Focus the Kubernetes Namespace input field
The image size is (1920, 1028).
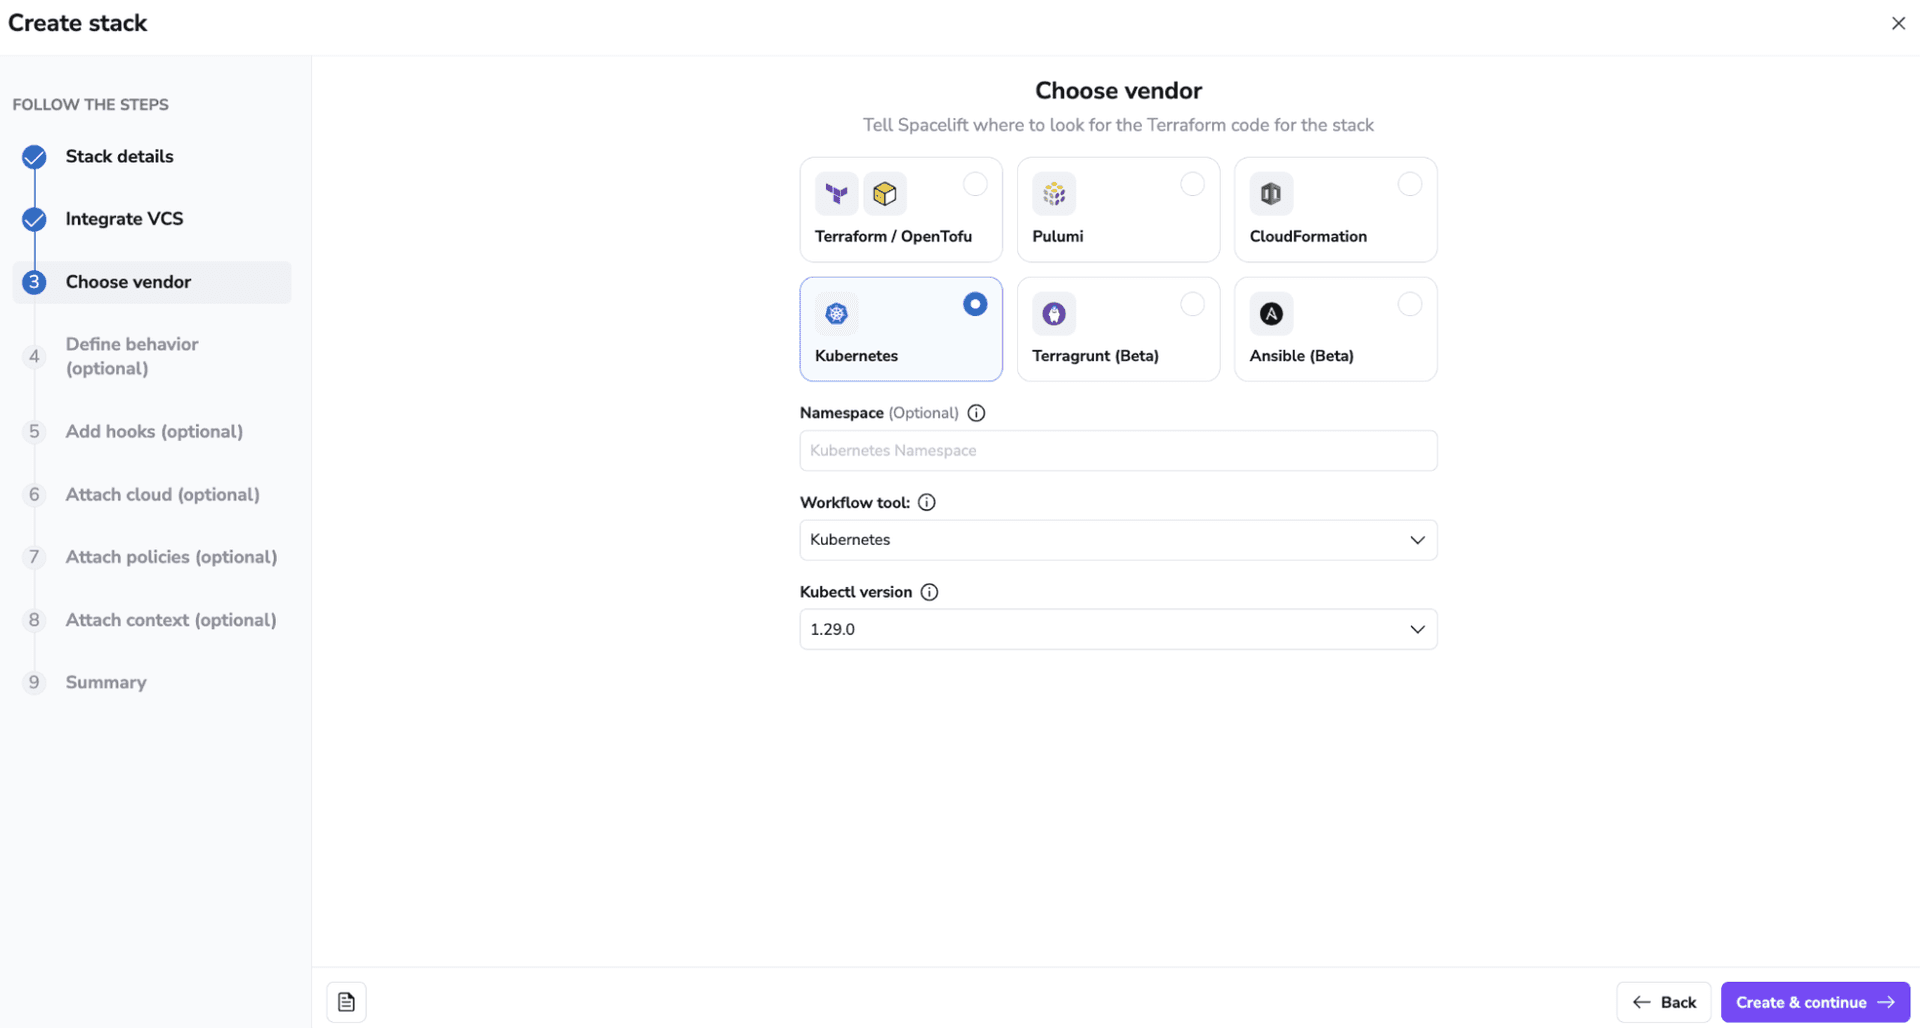[x=1118, y=451]
